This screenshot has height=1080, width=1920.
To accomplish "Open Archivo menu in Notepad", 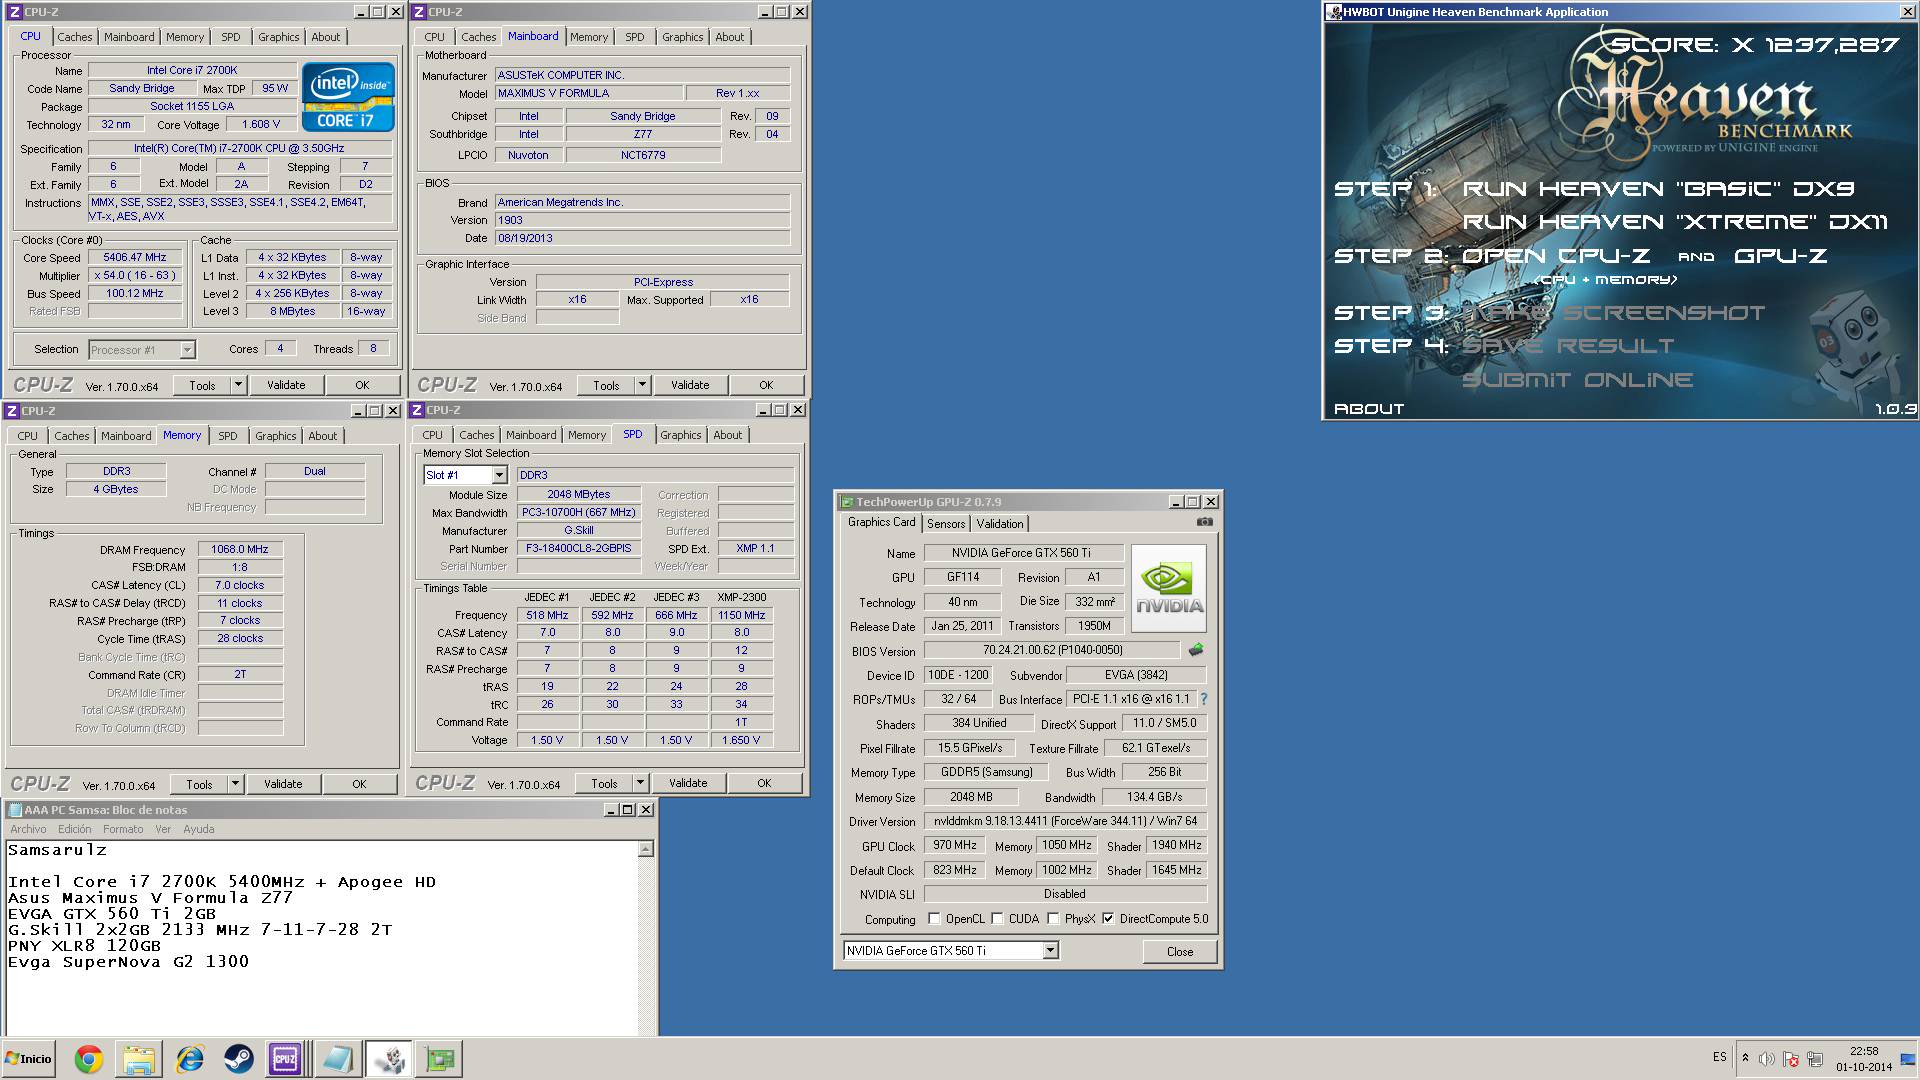I will [x=28, y=829].
